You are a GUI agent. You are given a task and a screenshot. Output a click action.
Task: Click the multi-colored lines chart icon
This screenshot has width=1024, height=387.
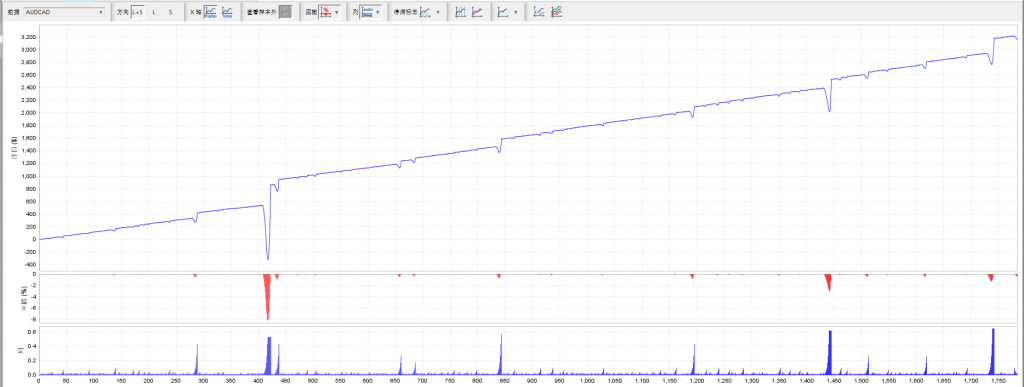556,12
